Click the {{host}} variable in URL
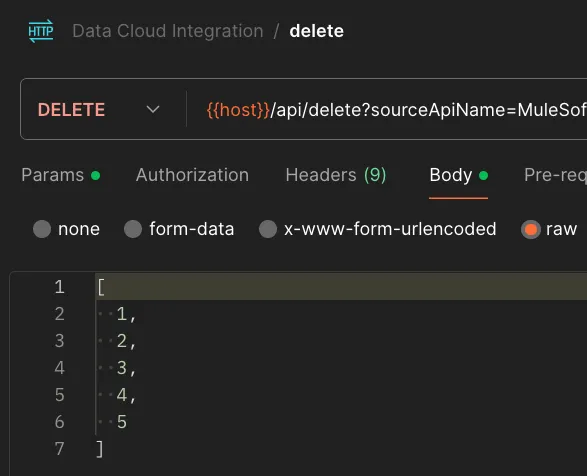Image resolution: width=587 pixels, height=476 pixels. [x=238, y=110]
